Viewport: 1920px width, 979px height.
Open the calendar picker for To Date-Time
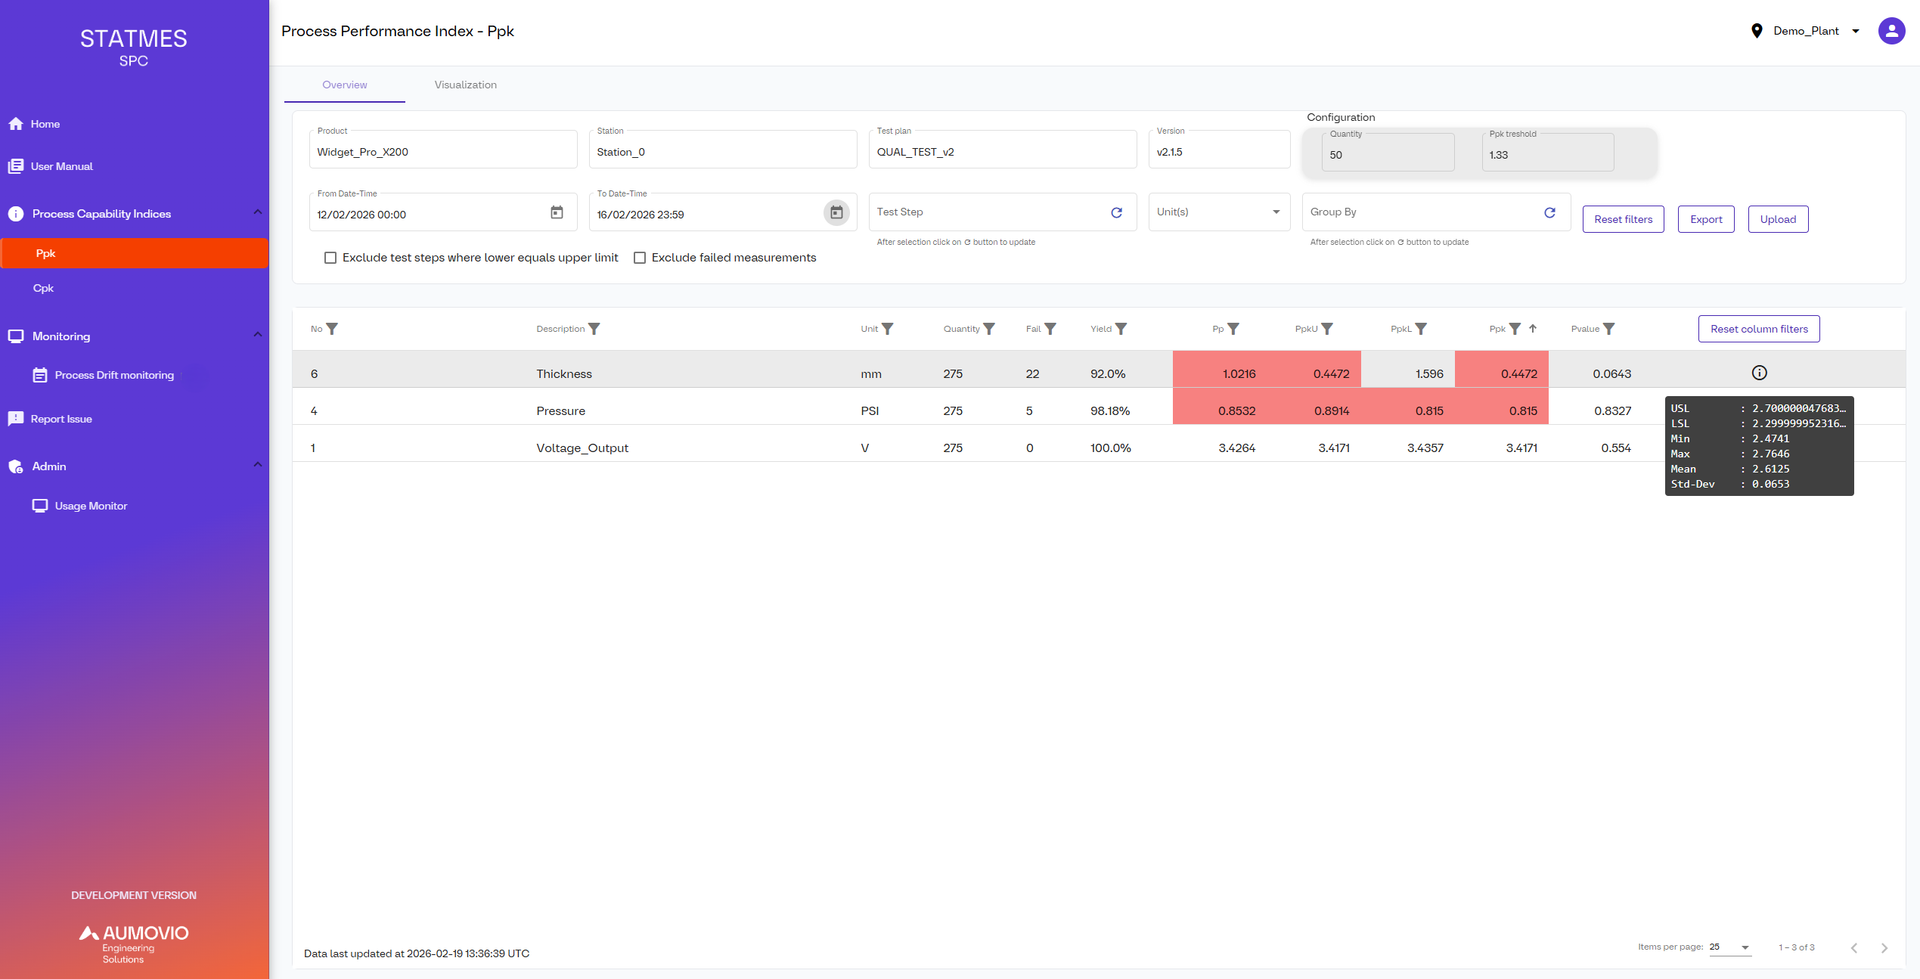coord(836,212)
